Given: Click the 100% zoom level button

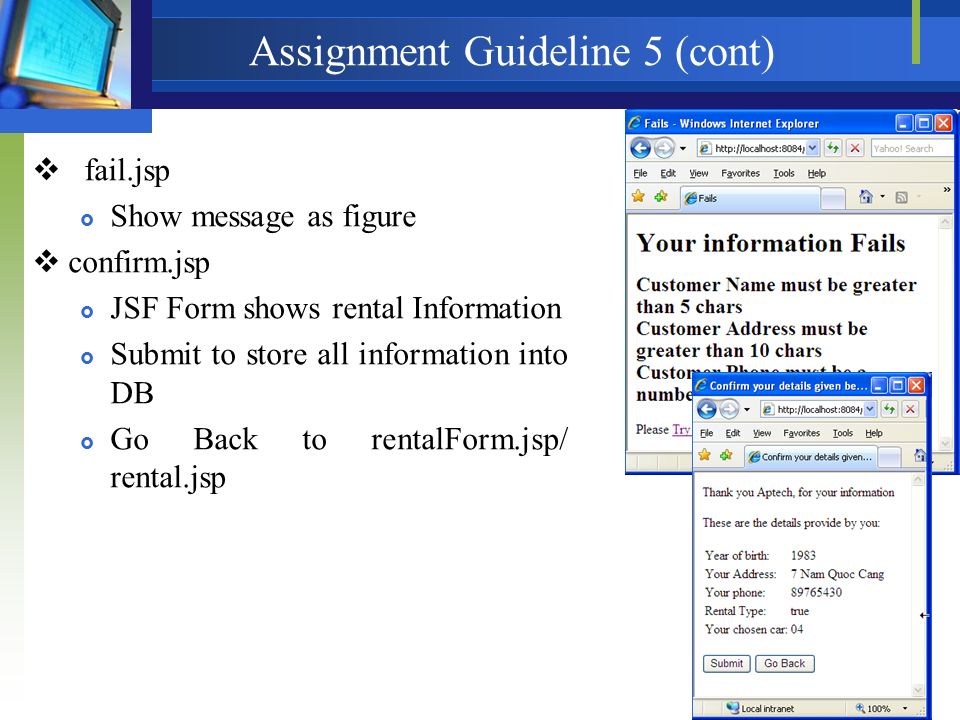Looking at the screenshot, I should (x=874, y=708).
